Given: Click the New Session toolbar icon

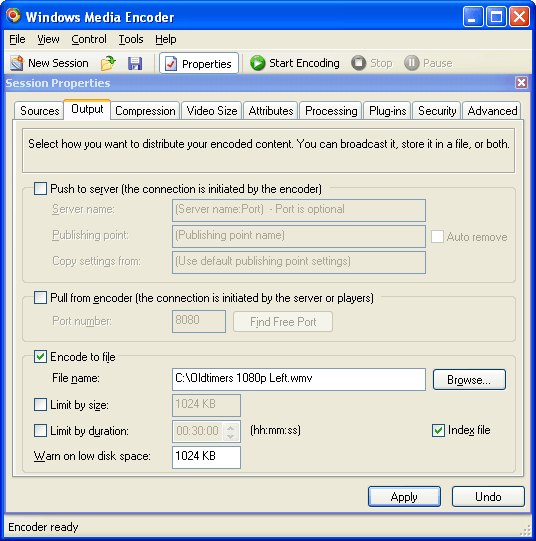Looking at the screenshot, I should (x=17, y=63).
